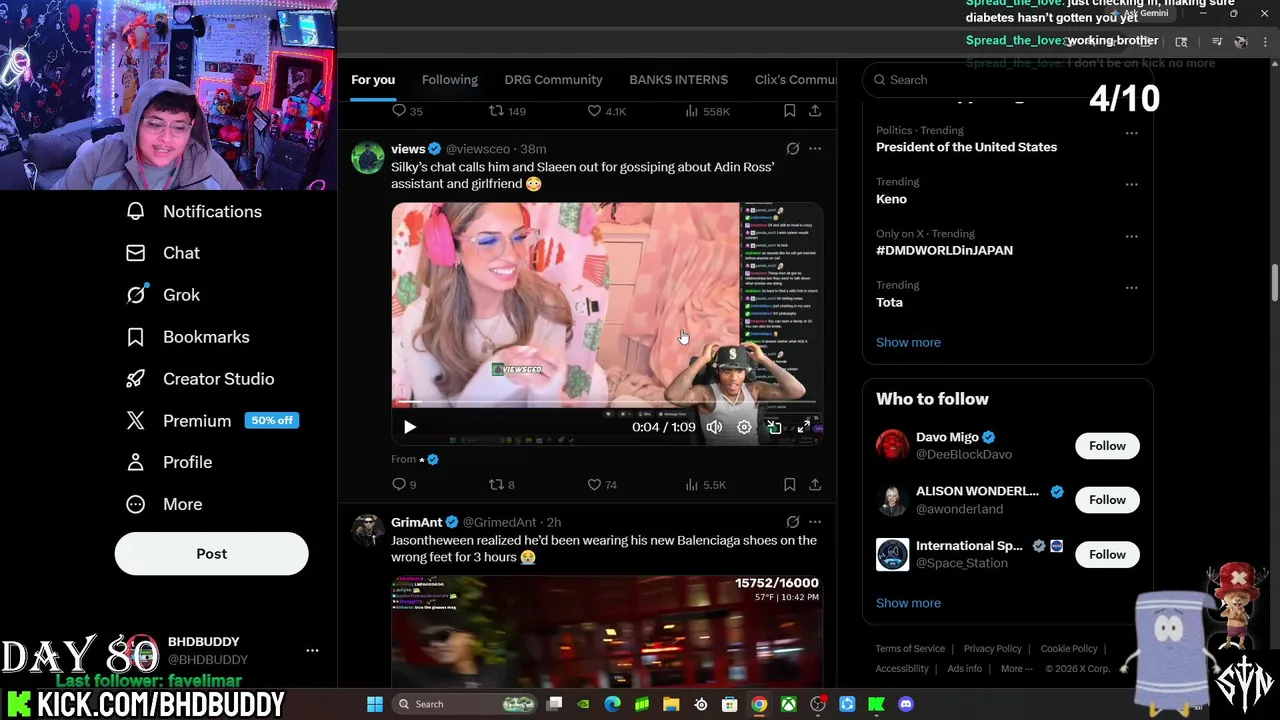
Task: Repost the post with 149 reposts
Action: [x=496, y=111]
